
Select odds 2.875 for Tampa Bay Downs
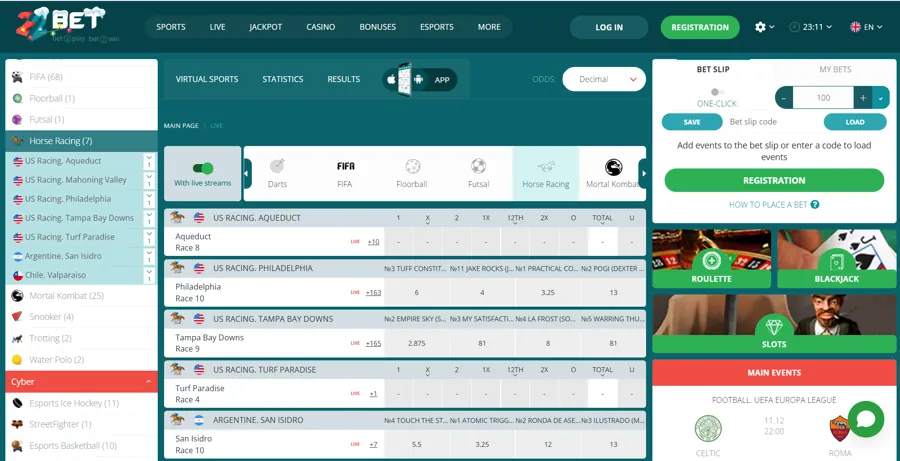pyautogui.click(x=417, y=343)
